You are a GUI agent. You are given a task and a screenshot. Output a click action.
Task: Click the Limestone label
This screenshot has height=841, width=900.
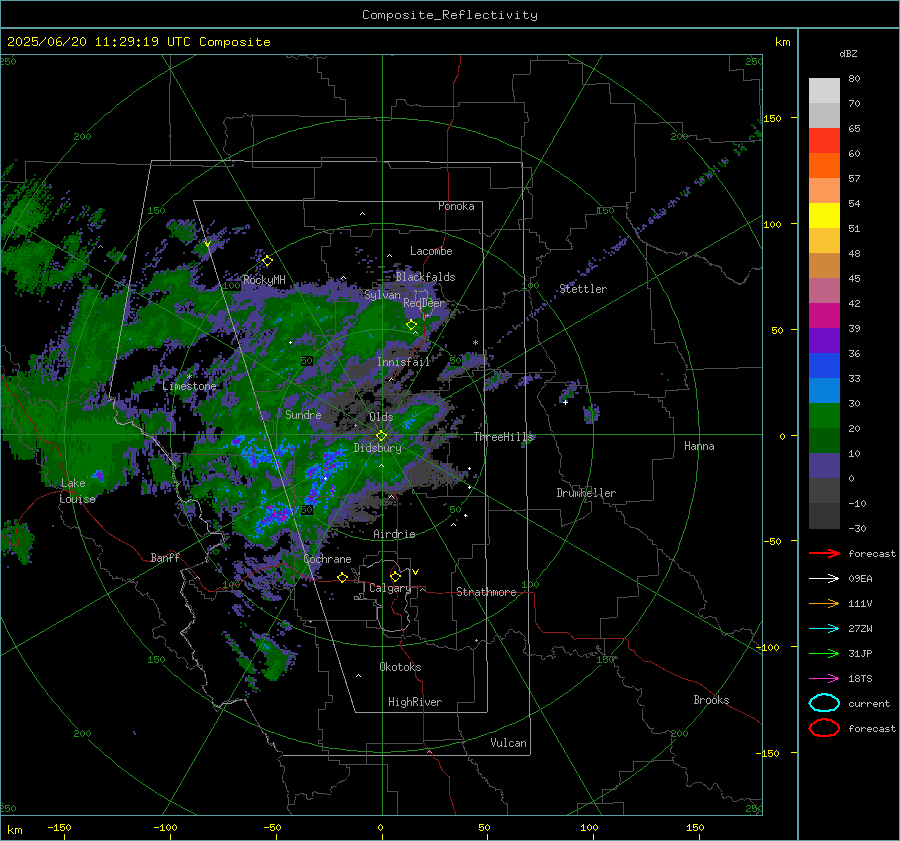pos(189,386)
